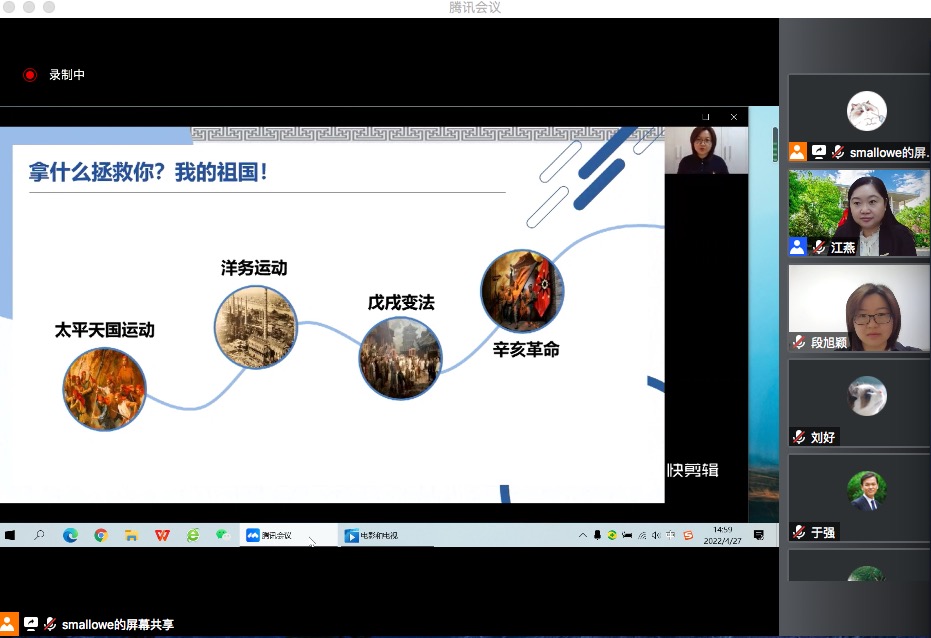
Task: Launch Microsoft Edge from the taskbar
Action: [x=70, y=535]
